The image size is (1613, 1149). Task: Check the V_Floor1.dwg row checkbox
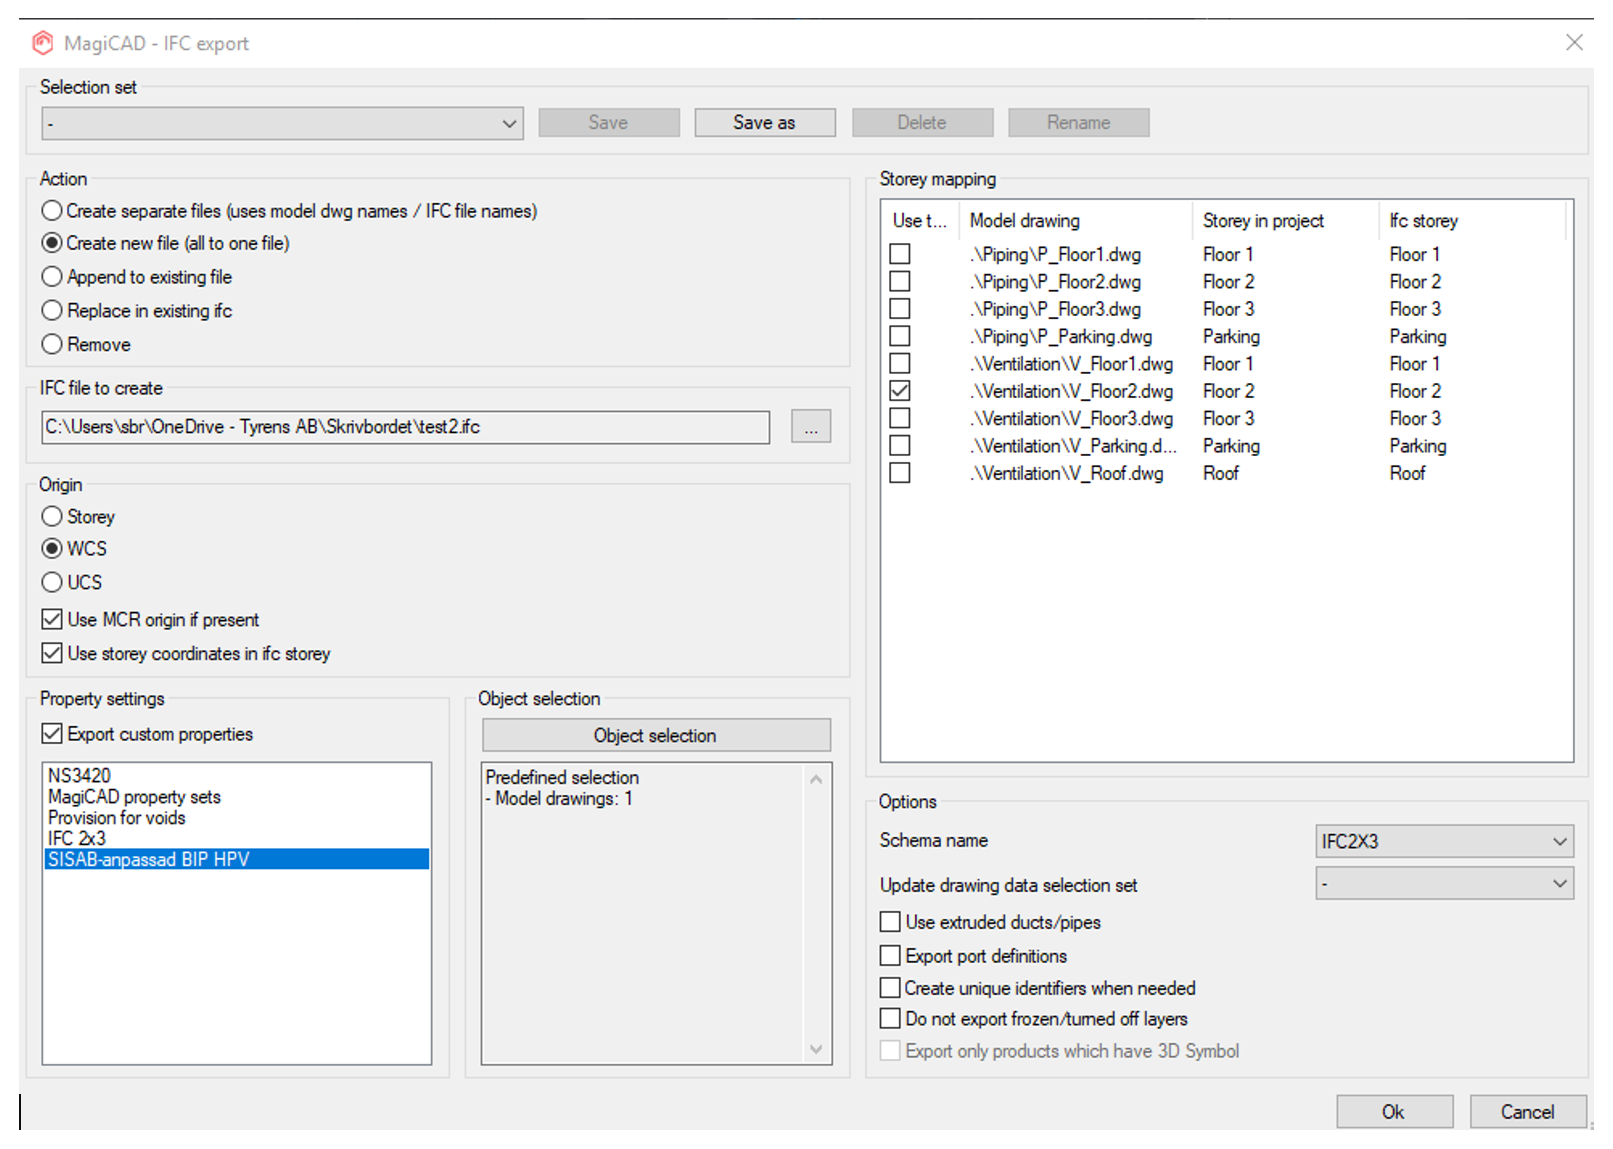[x=900, y=364]
